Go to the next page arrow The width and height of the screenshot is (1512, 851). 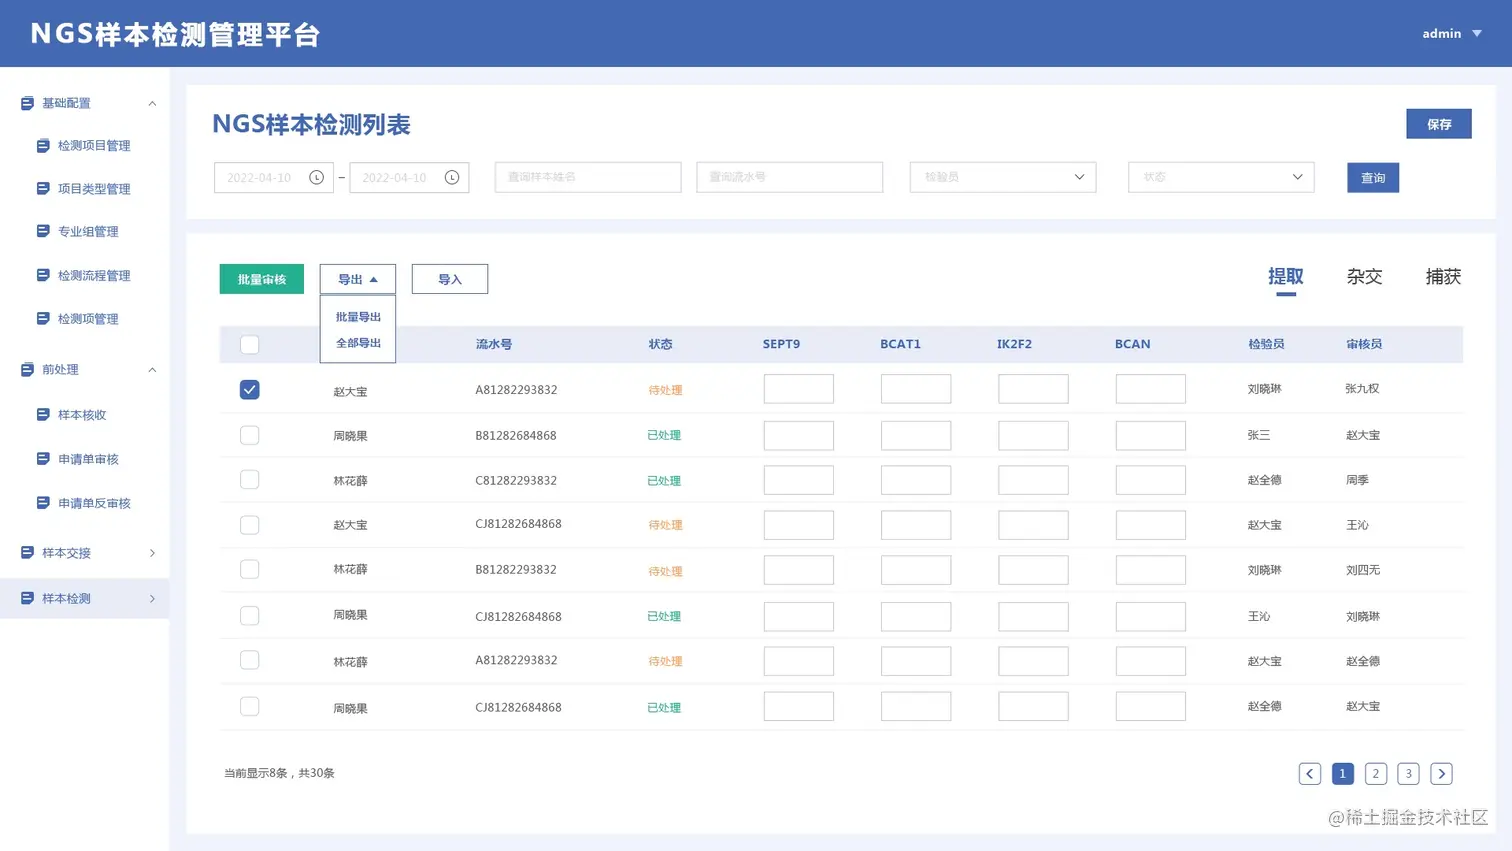pyautogui.click(x=1441, y=773)
